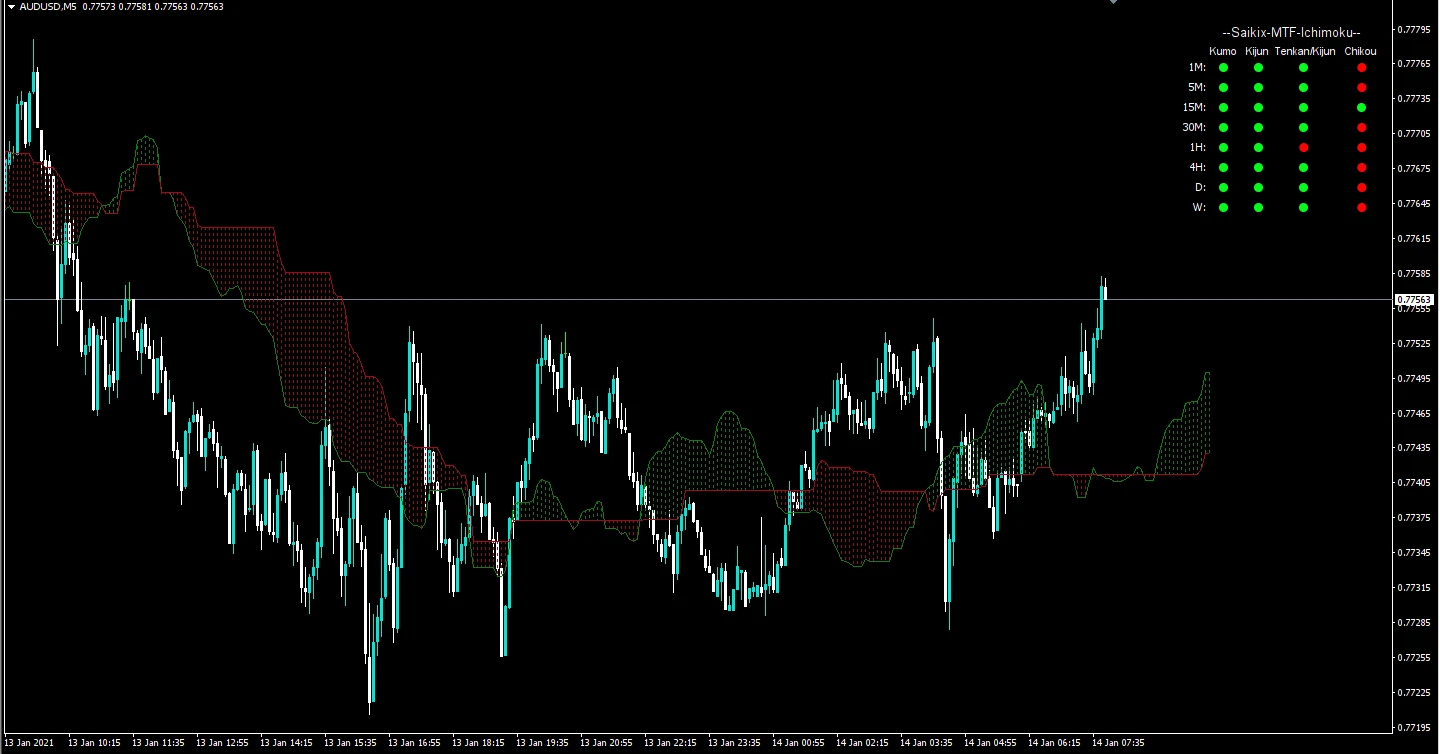Click the chart shift triangle at top edge
This screenshot has width=1440, height=754.
tap(1112, 3)
